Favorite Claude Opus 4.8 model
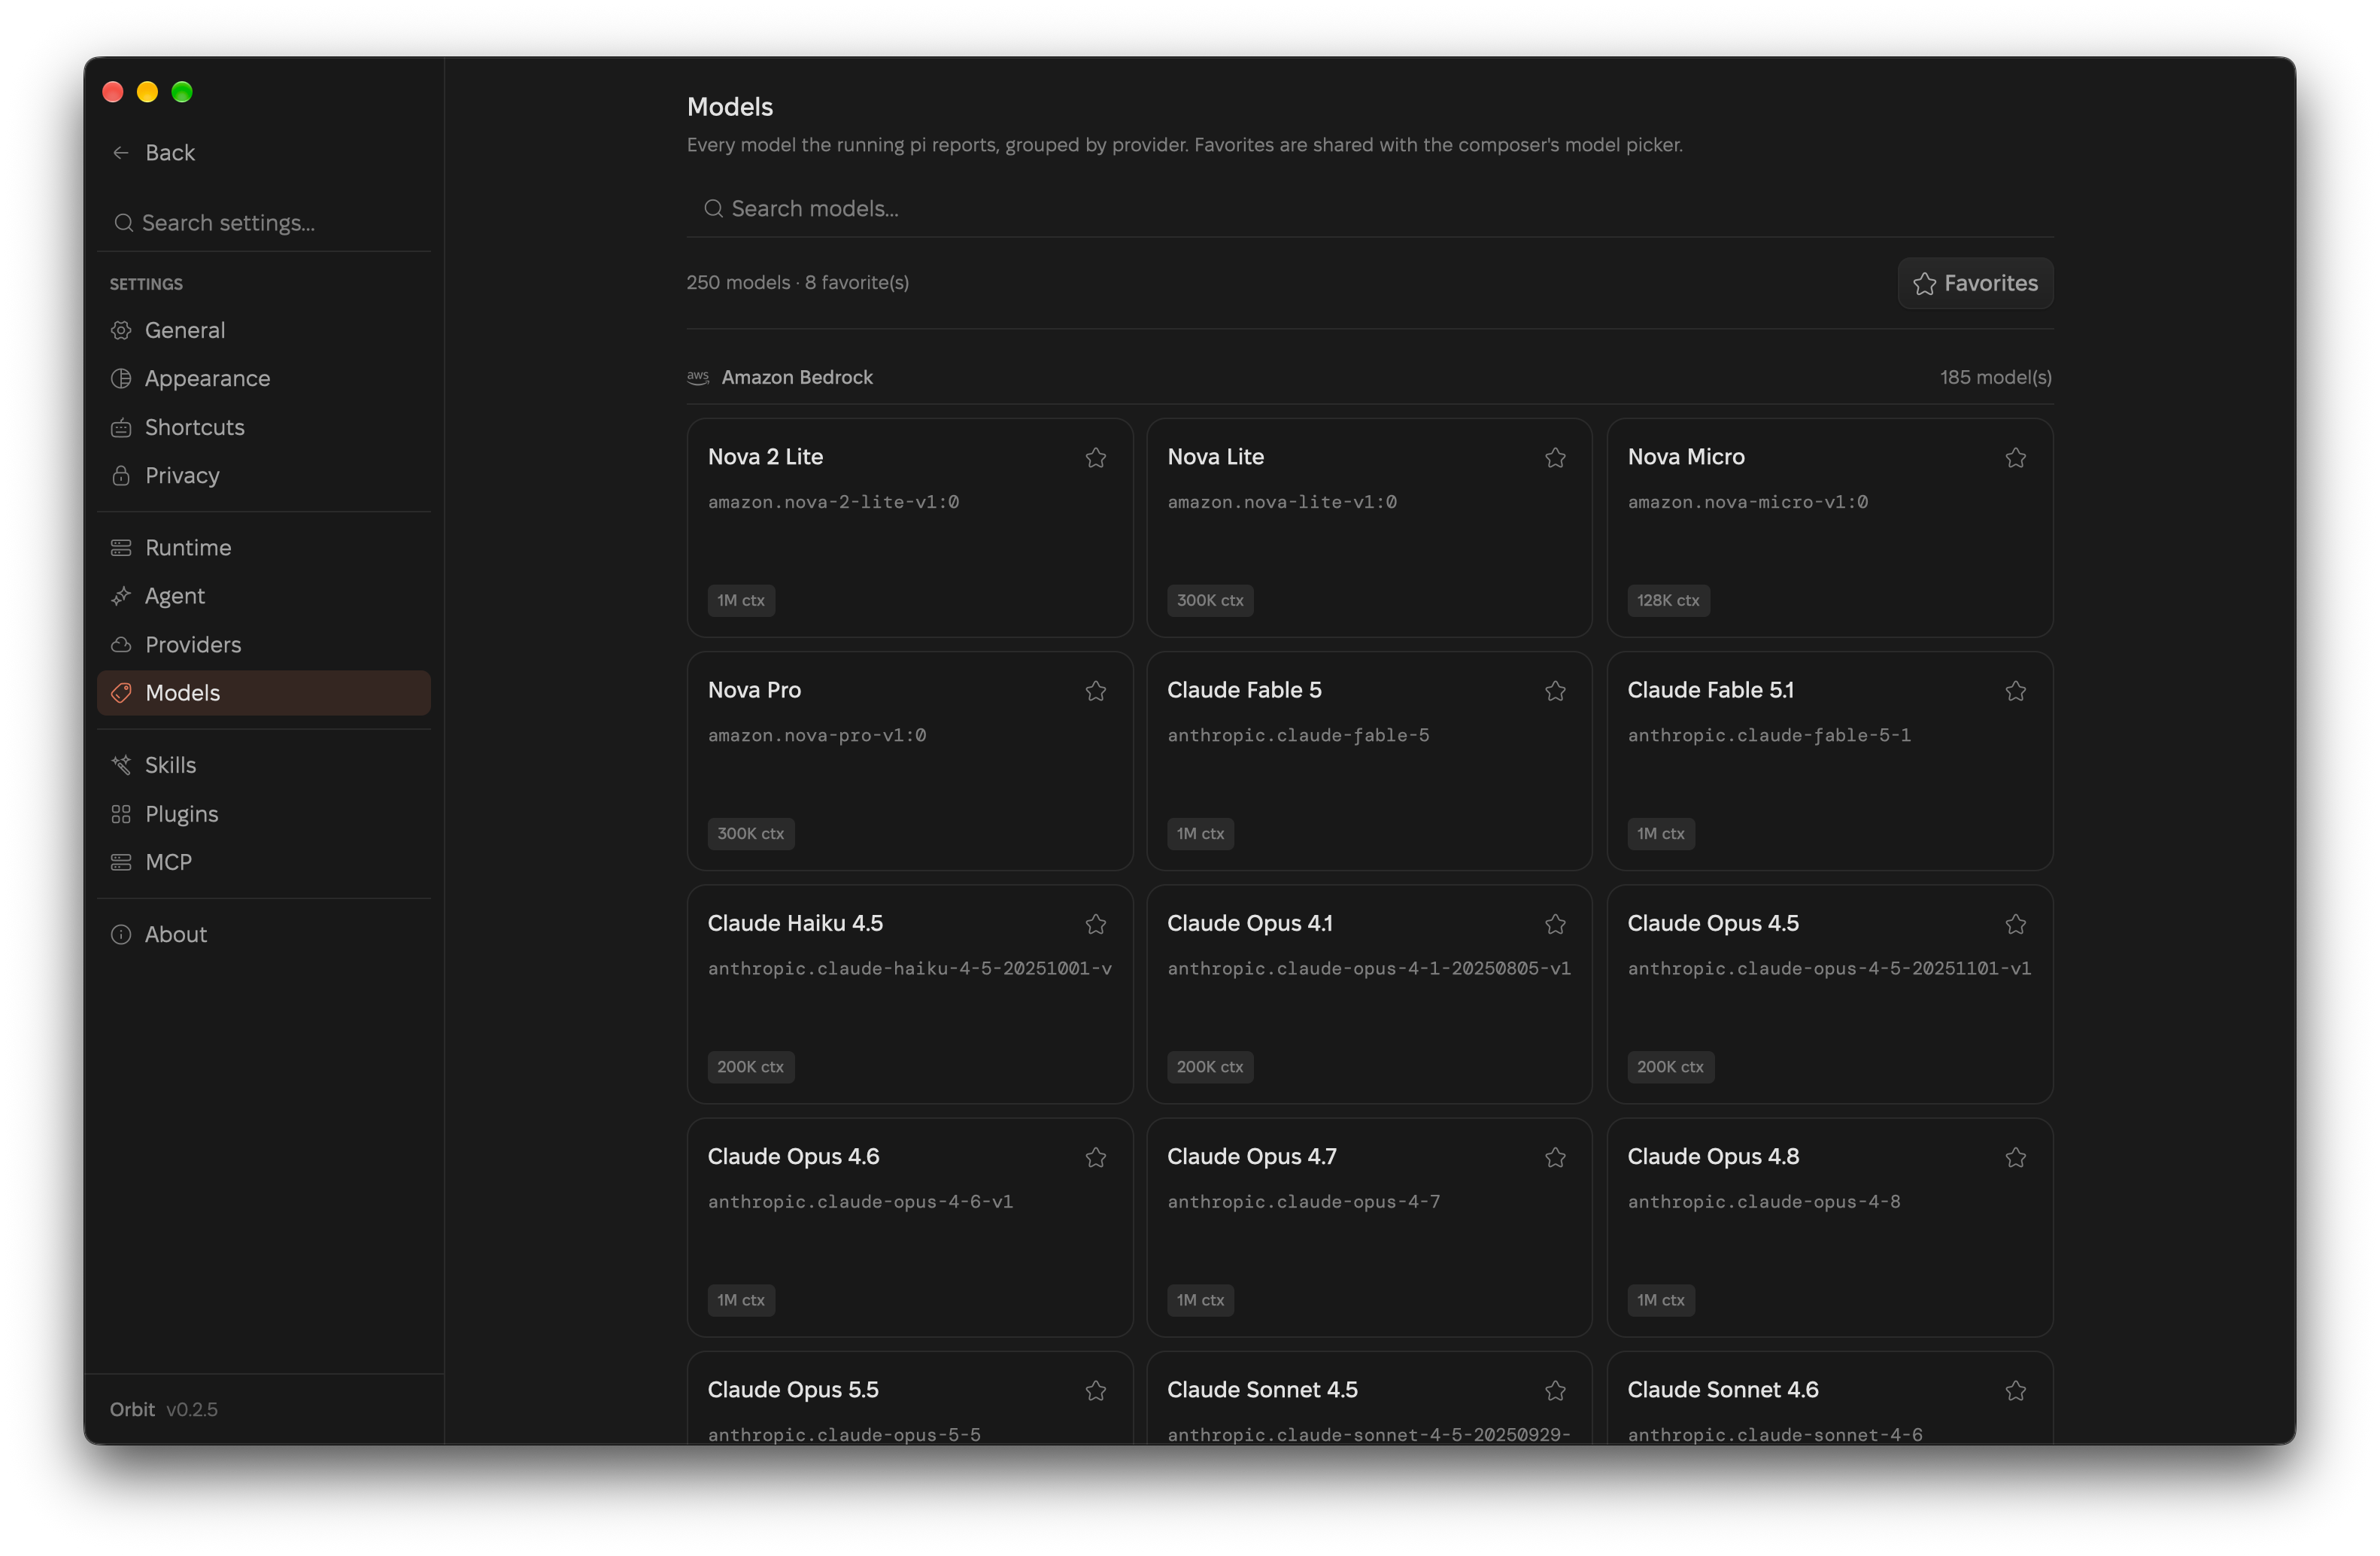Screen dimensions: 2380x1556 point(2015,1157)
